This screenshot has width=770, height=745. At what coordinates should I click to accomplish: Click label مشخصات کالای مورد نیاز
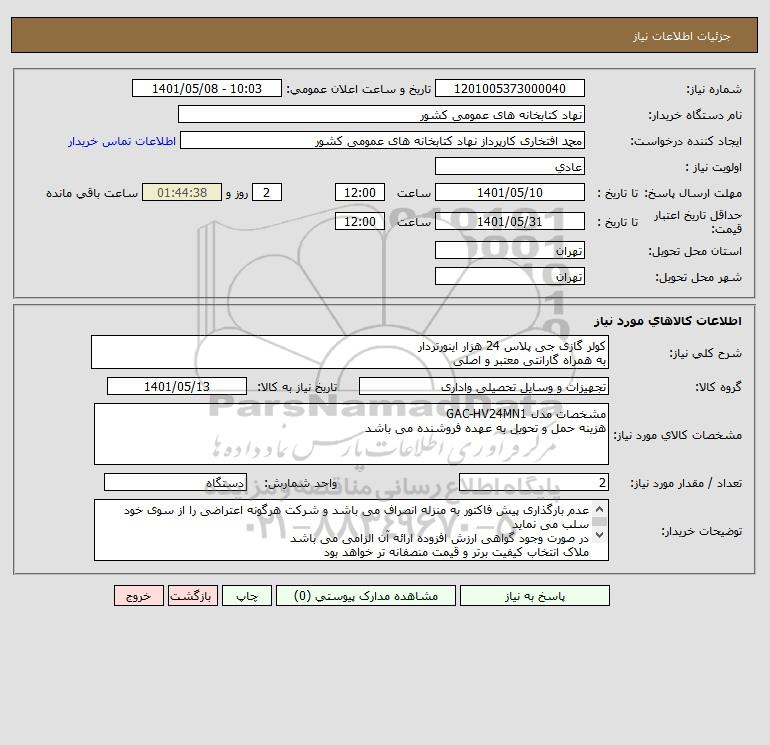[678, 435]
